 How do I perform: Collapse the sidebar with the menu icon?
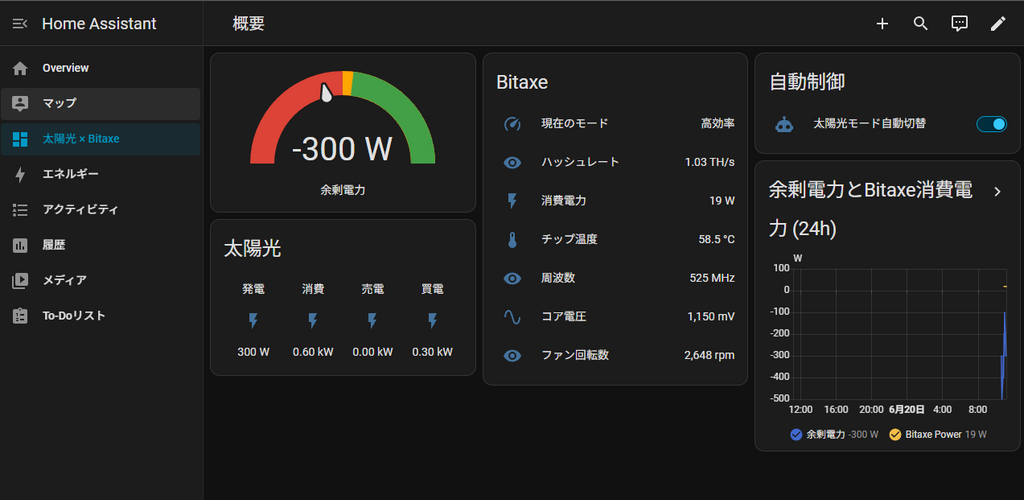coord(20,24)
